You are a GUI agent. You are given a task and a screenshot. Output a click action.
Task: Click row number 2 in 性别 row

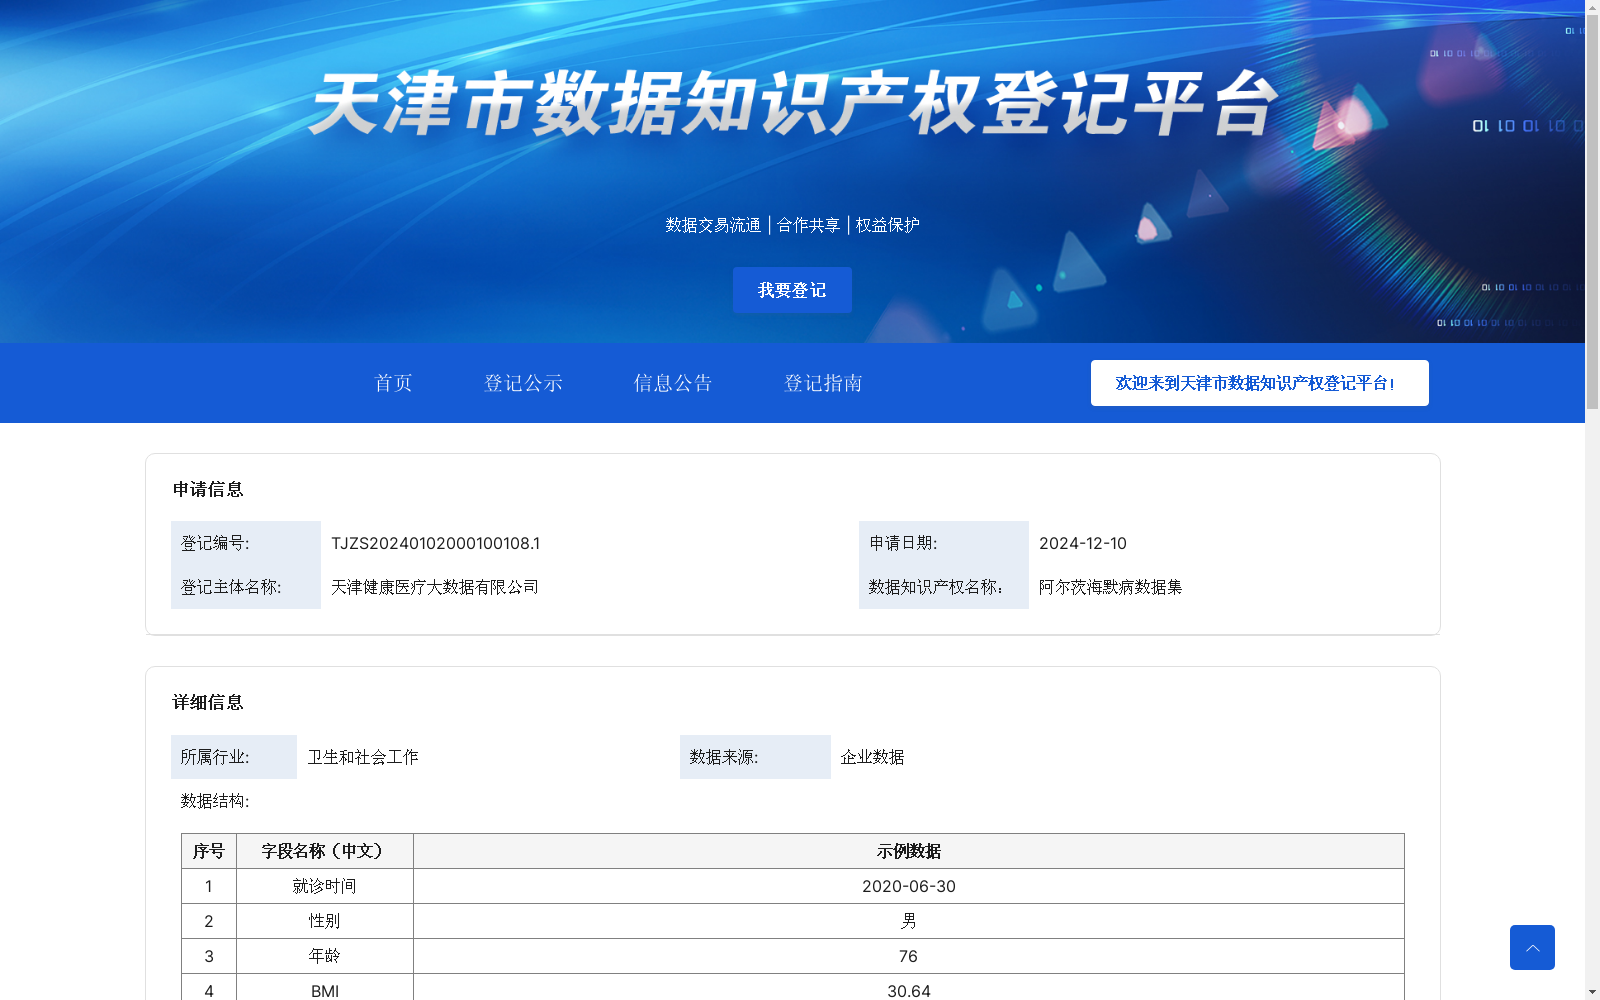tap(209, 921)
